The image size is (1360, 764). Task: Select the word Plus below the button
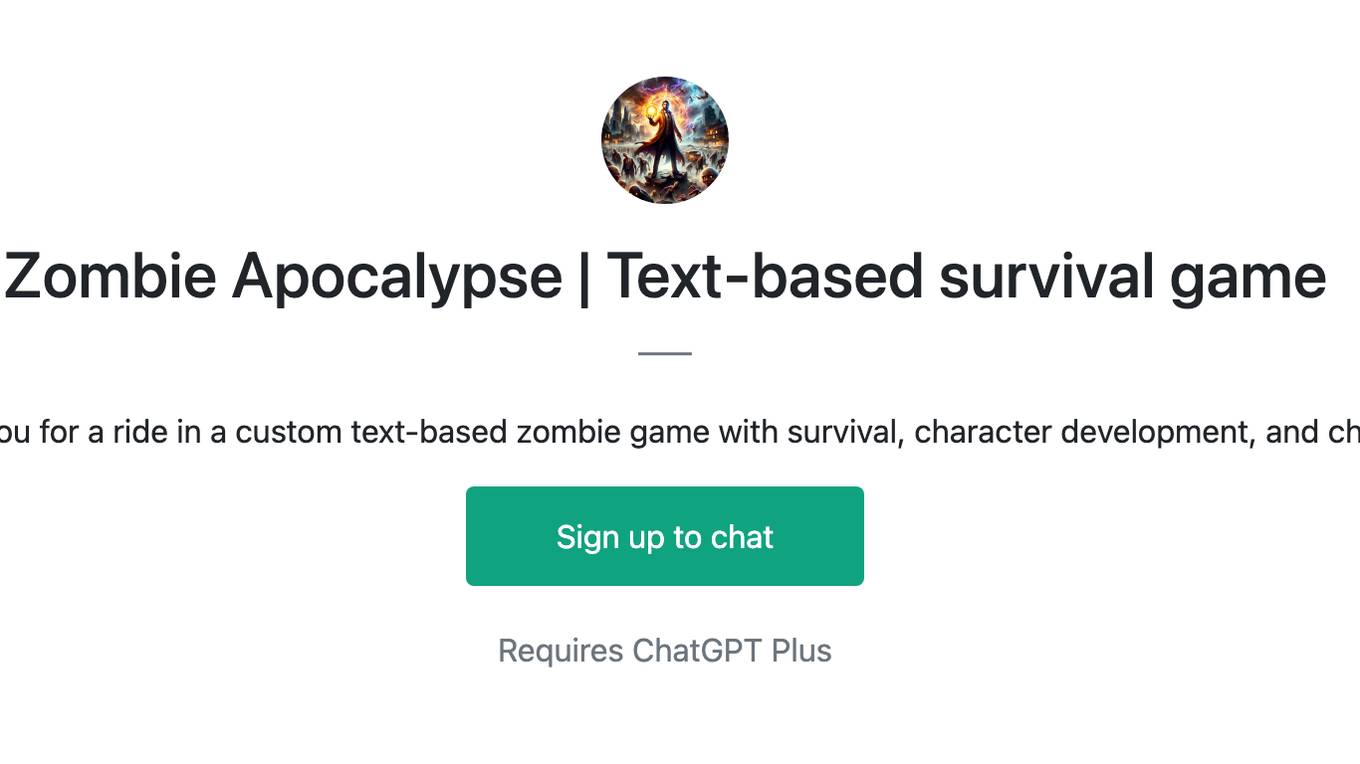pyautogui.click(x=801, y=651)
